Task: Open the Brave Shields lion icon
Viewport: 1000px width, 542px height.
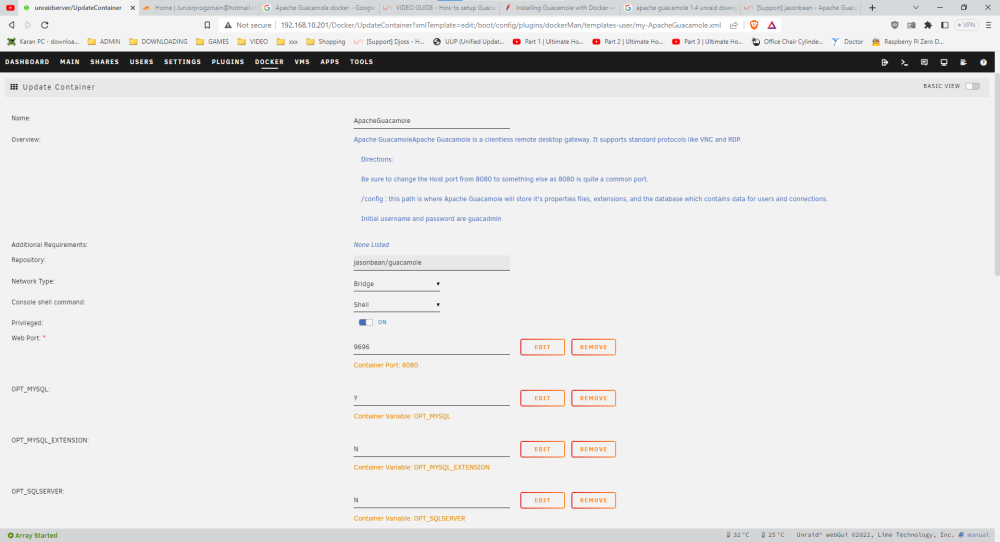Action: coord(754,25)
